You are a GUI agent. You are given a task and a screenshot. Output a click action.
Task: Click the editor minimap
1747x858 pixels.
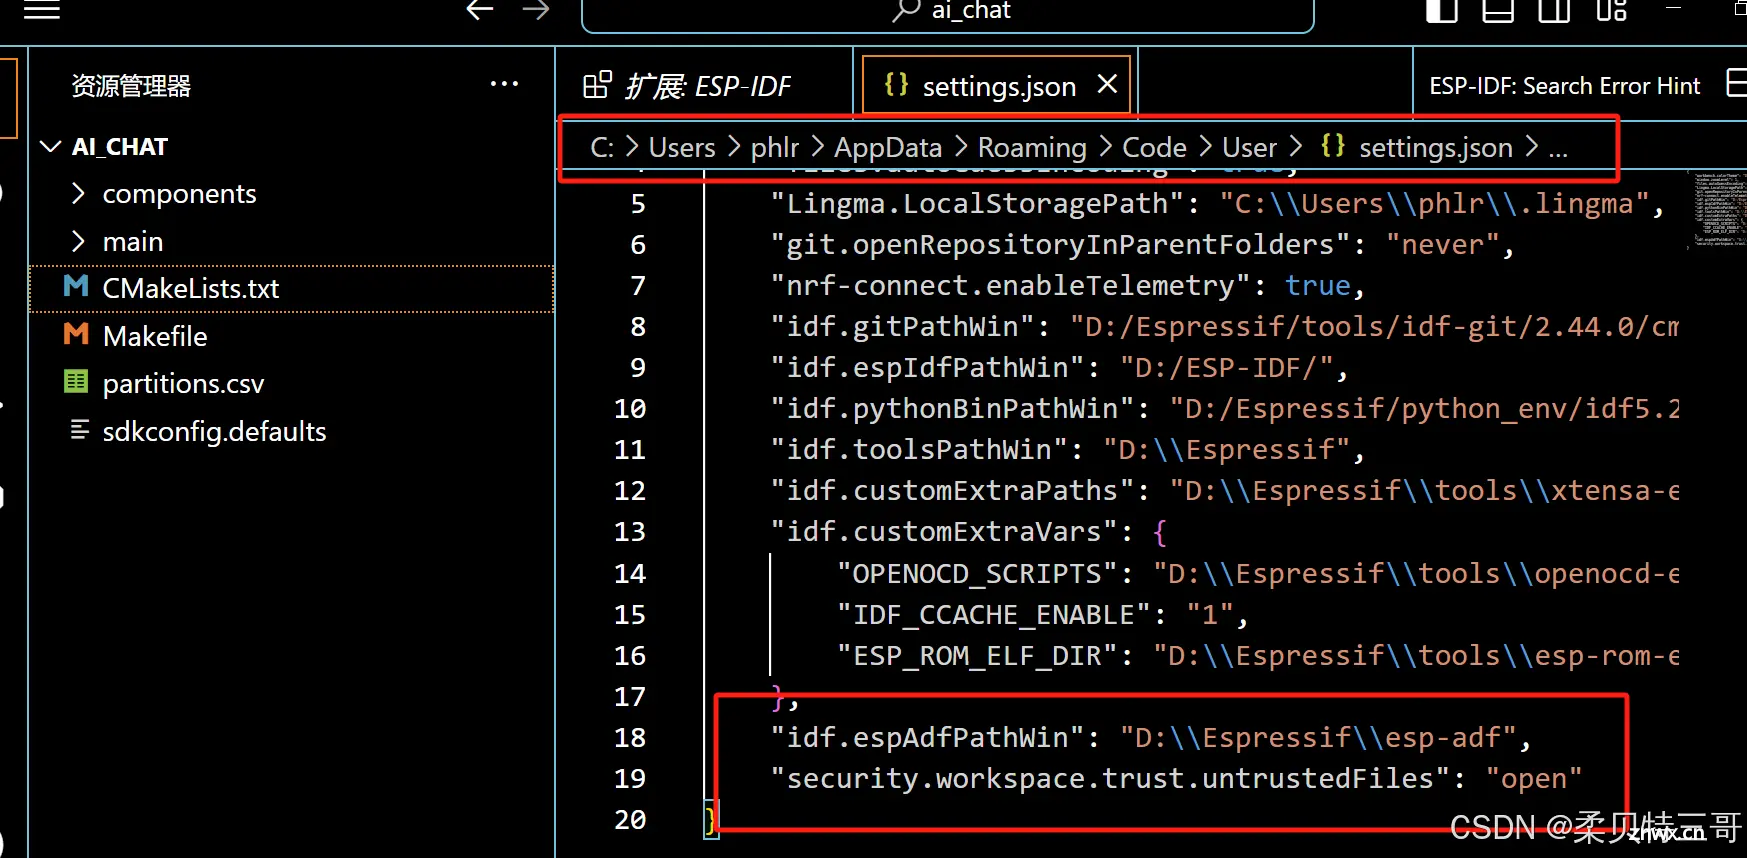pos(1718,210)
